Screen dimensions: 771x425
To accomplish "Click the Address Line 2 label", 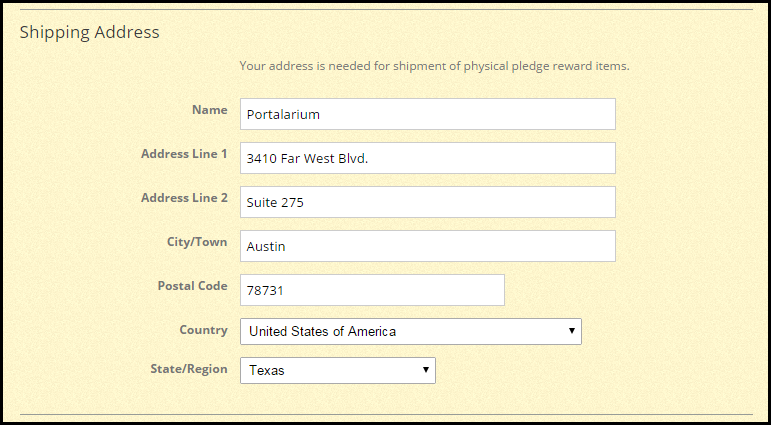I will [184, 198].
